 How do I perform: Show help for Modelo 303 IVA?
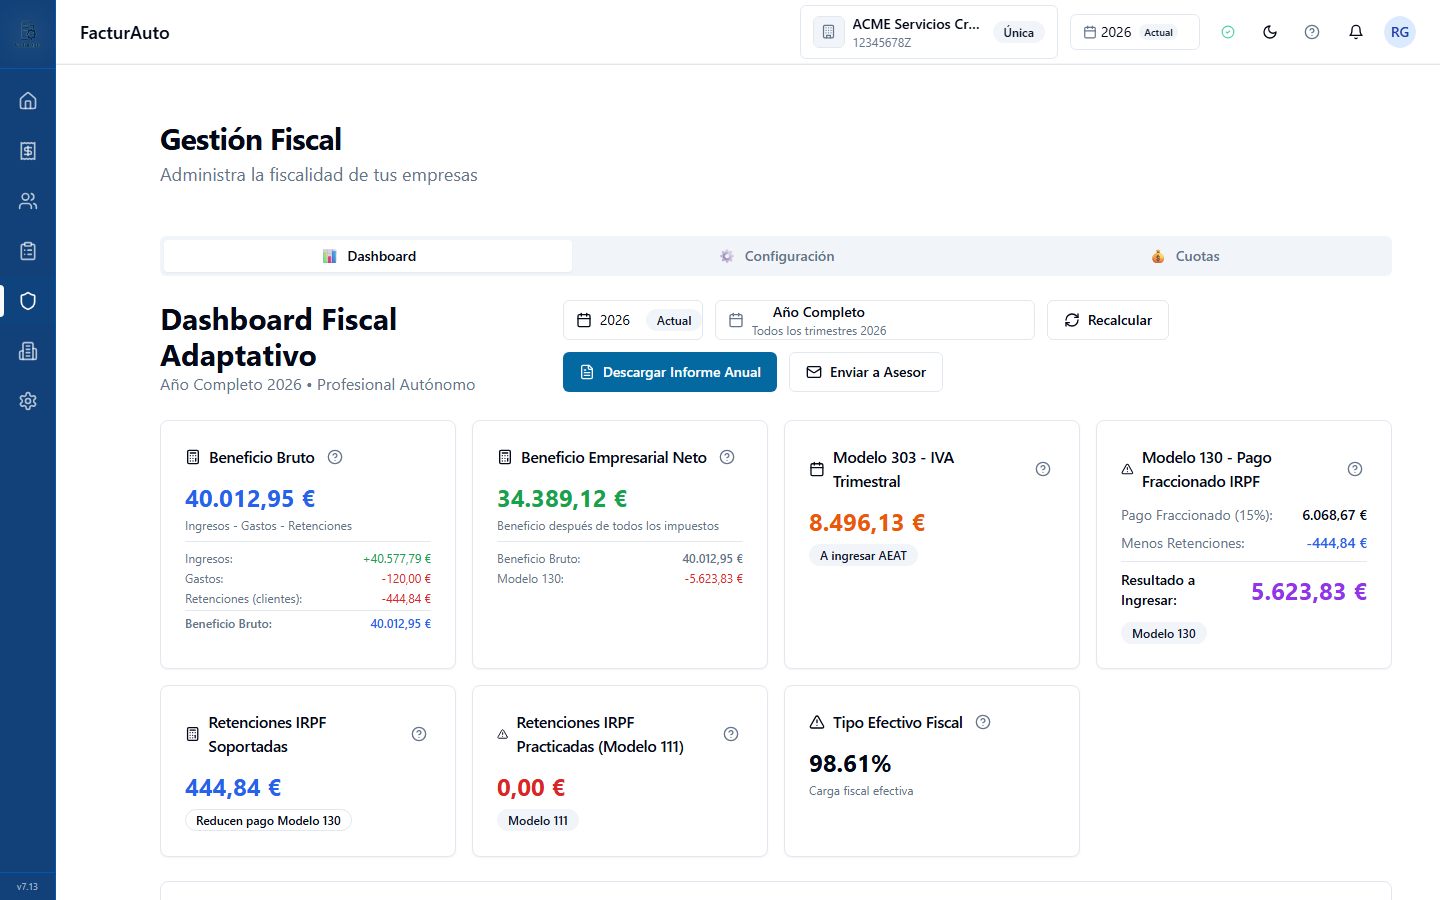[x=1043, y=469]
